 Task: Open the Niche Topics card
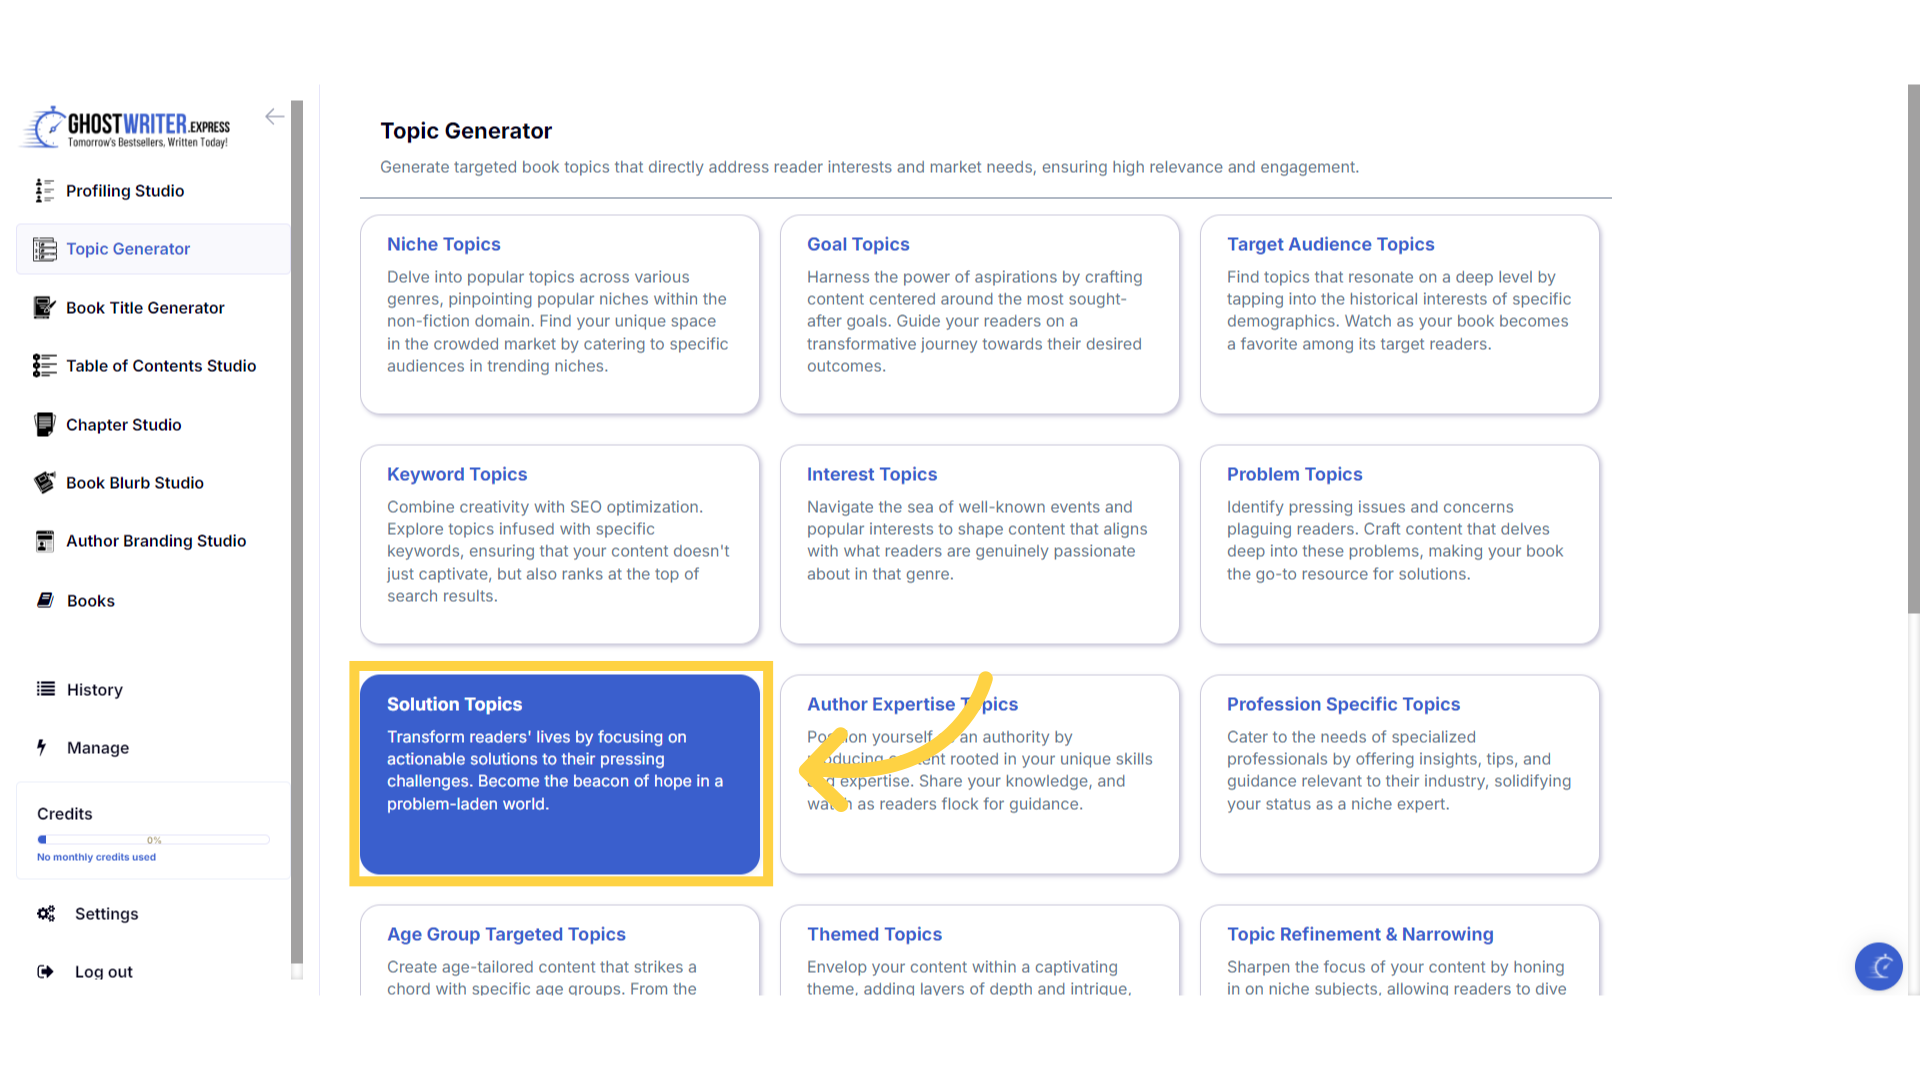tap(560, 313)
